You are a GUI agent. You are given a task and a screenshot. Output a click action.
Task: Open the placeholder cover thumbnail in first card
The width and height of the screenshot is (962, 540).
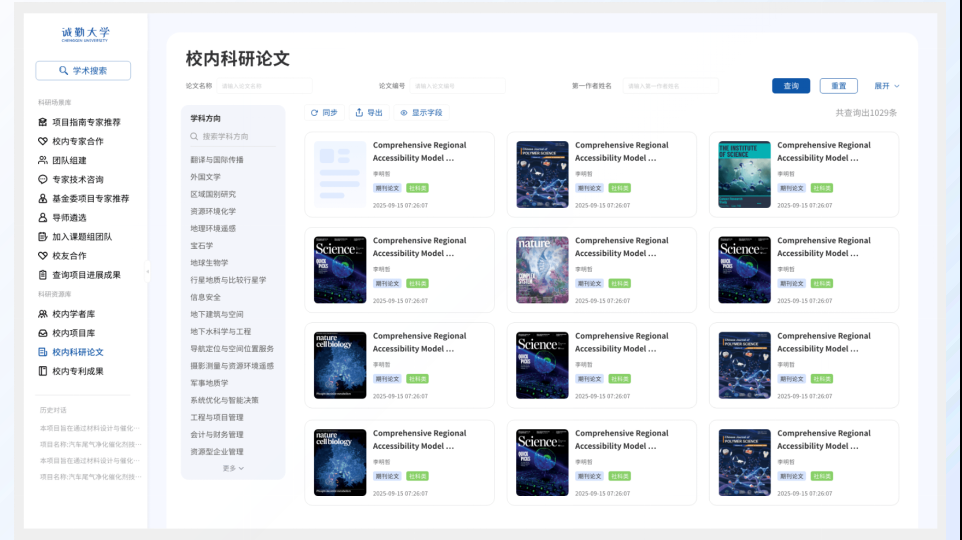(x=340, y=174)
